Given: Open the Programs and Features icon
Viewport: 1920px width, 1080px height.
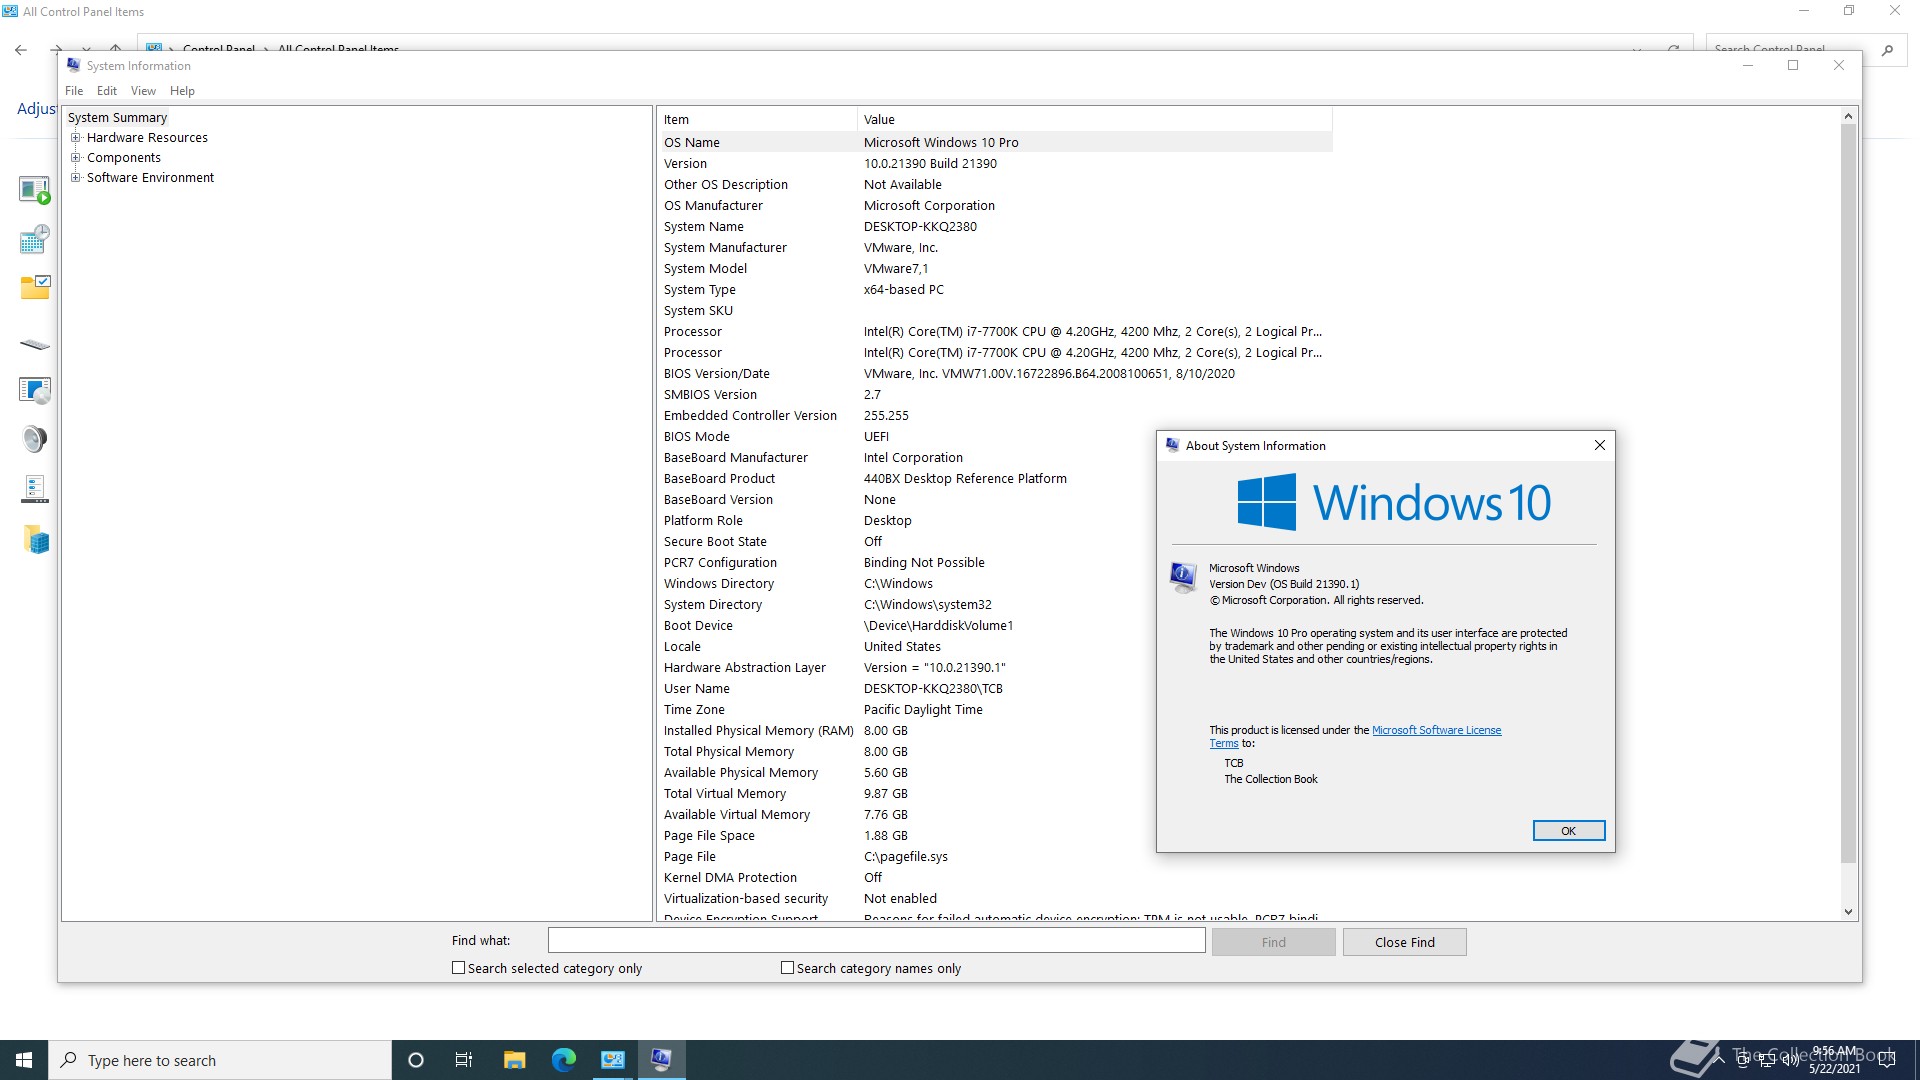Looking at the screenshot, I should [x=35, y=390].
